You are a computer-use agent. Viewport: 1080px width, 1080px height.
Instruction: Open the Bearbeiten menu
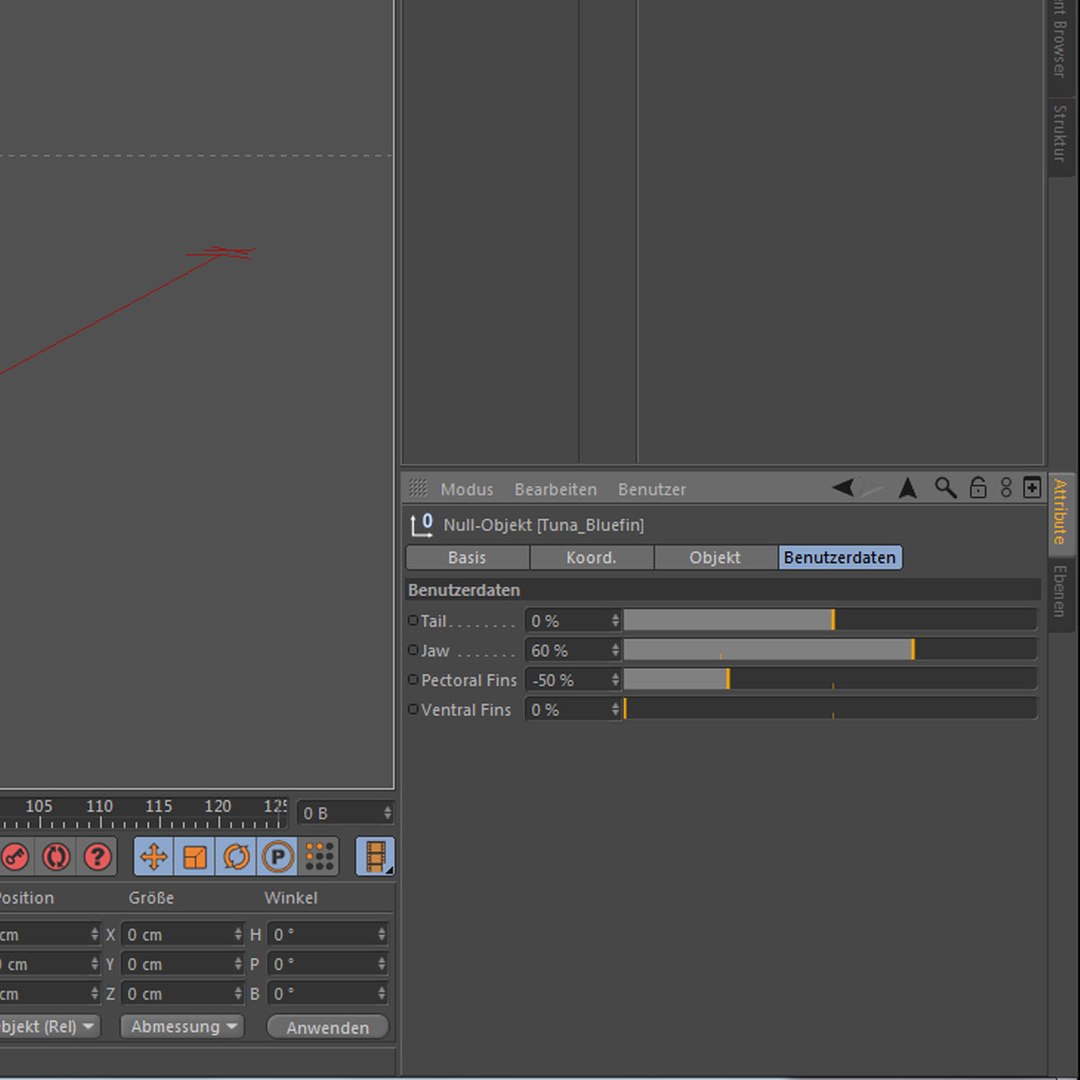(555, 490)
